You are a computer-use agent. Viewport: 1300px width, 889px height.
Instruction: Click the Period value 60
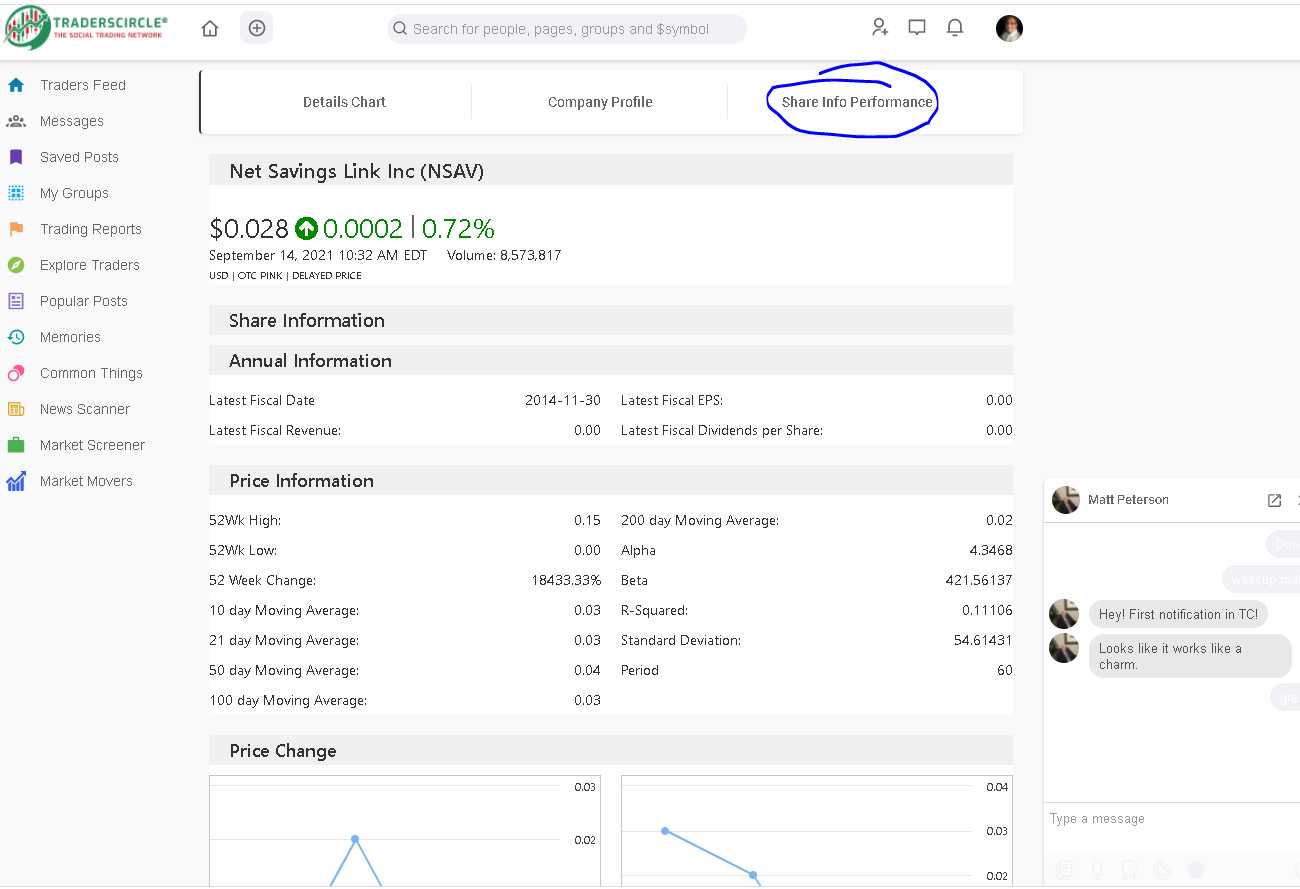(x=1005, y=670)
